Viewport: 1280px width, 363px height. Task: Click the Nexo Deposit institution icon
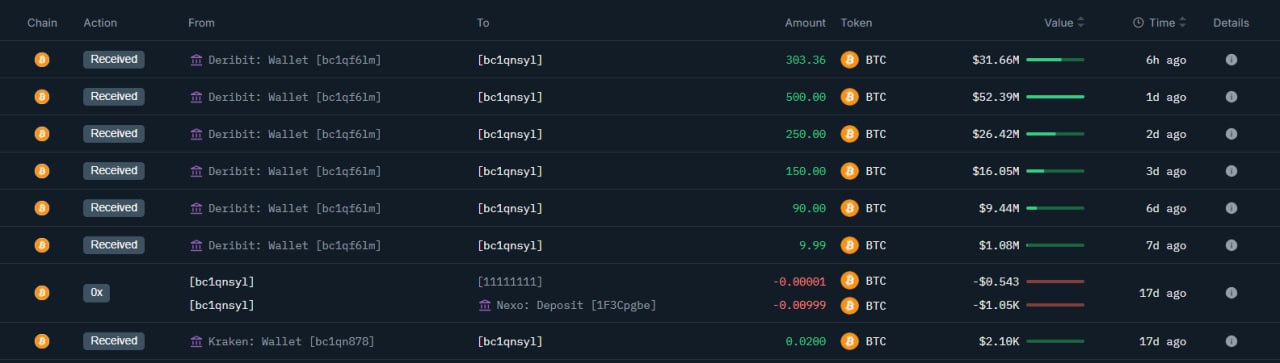click(x=484, y=305)
